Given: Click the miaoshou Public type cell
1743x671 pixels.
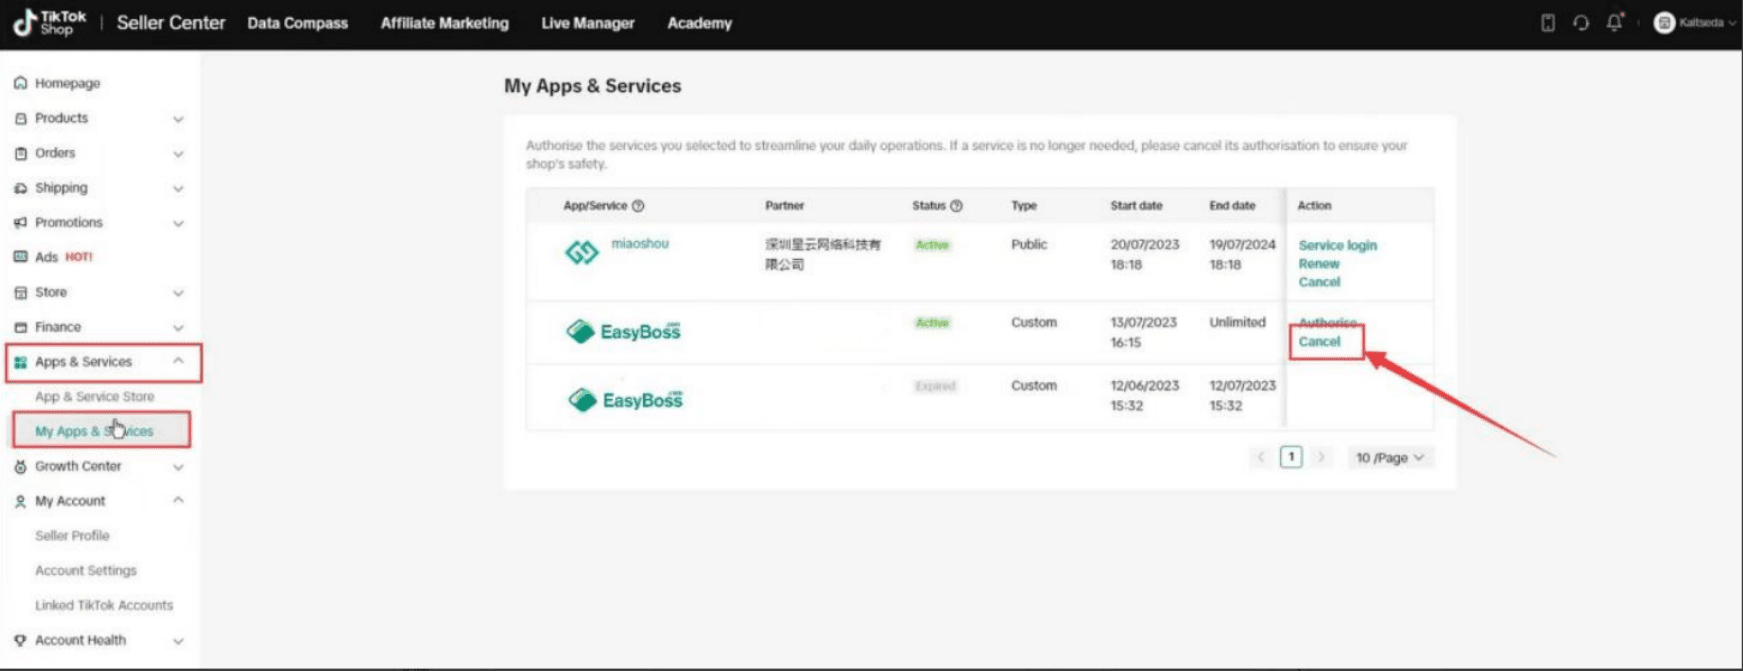Looking at the screenshot, I should click(x=1029, y=244).
